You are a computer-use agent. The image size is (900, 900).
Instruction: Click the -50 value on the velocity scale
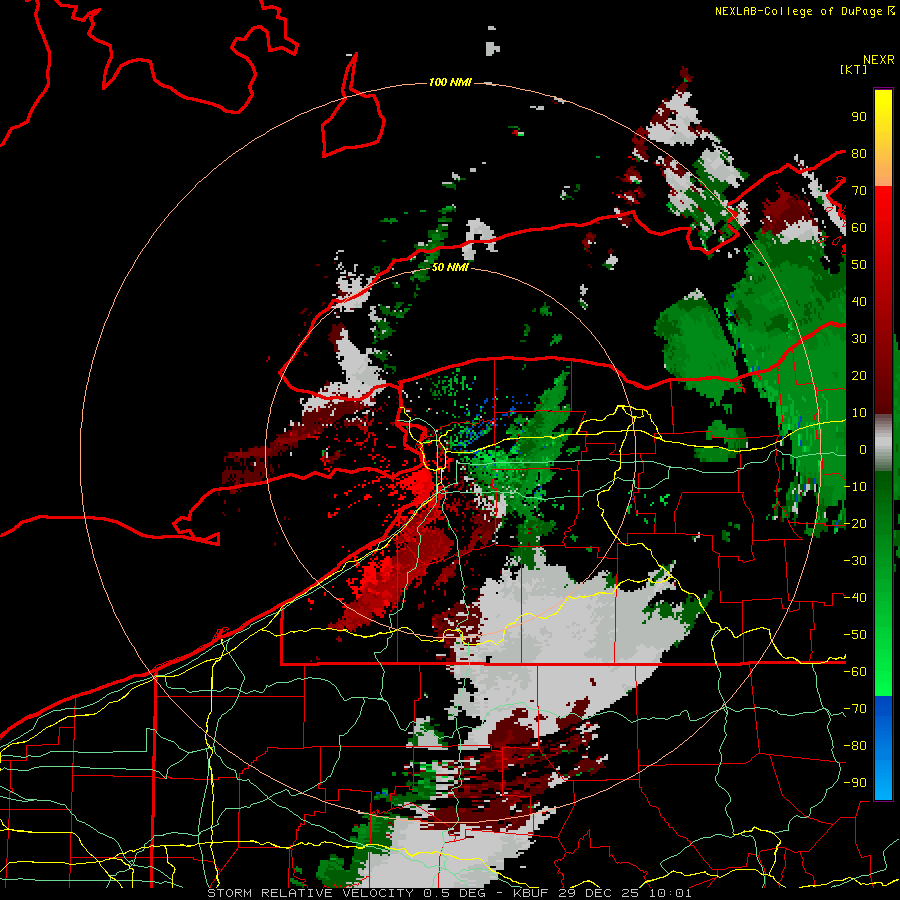pos(855,635)
